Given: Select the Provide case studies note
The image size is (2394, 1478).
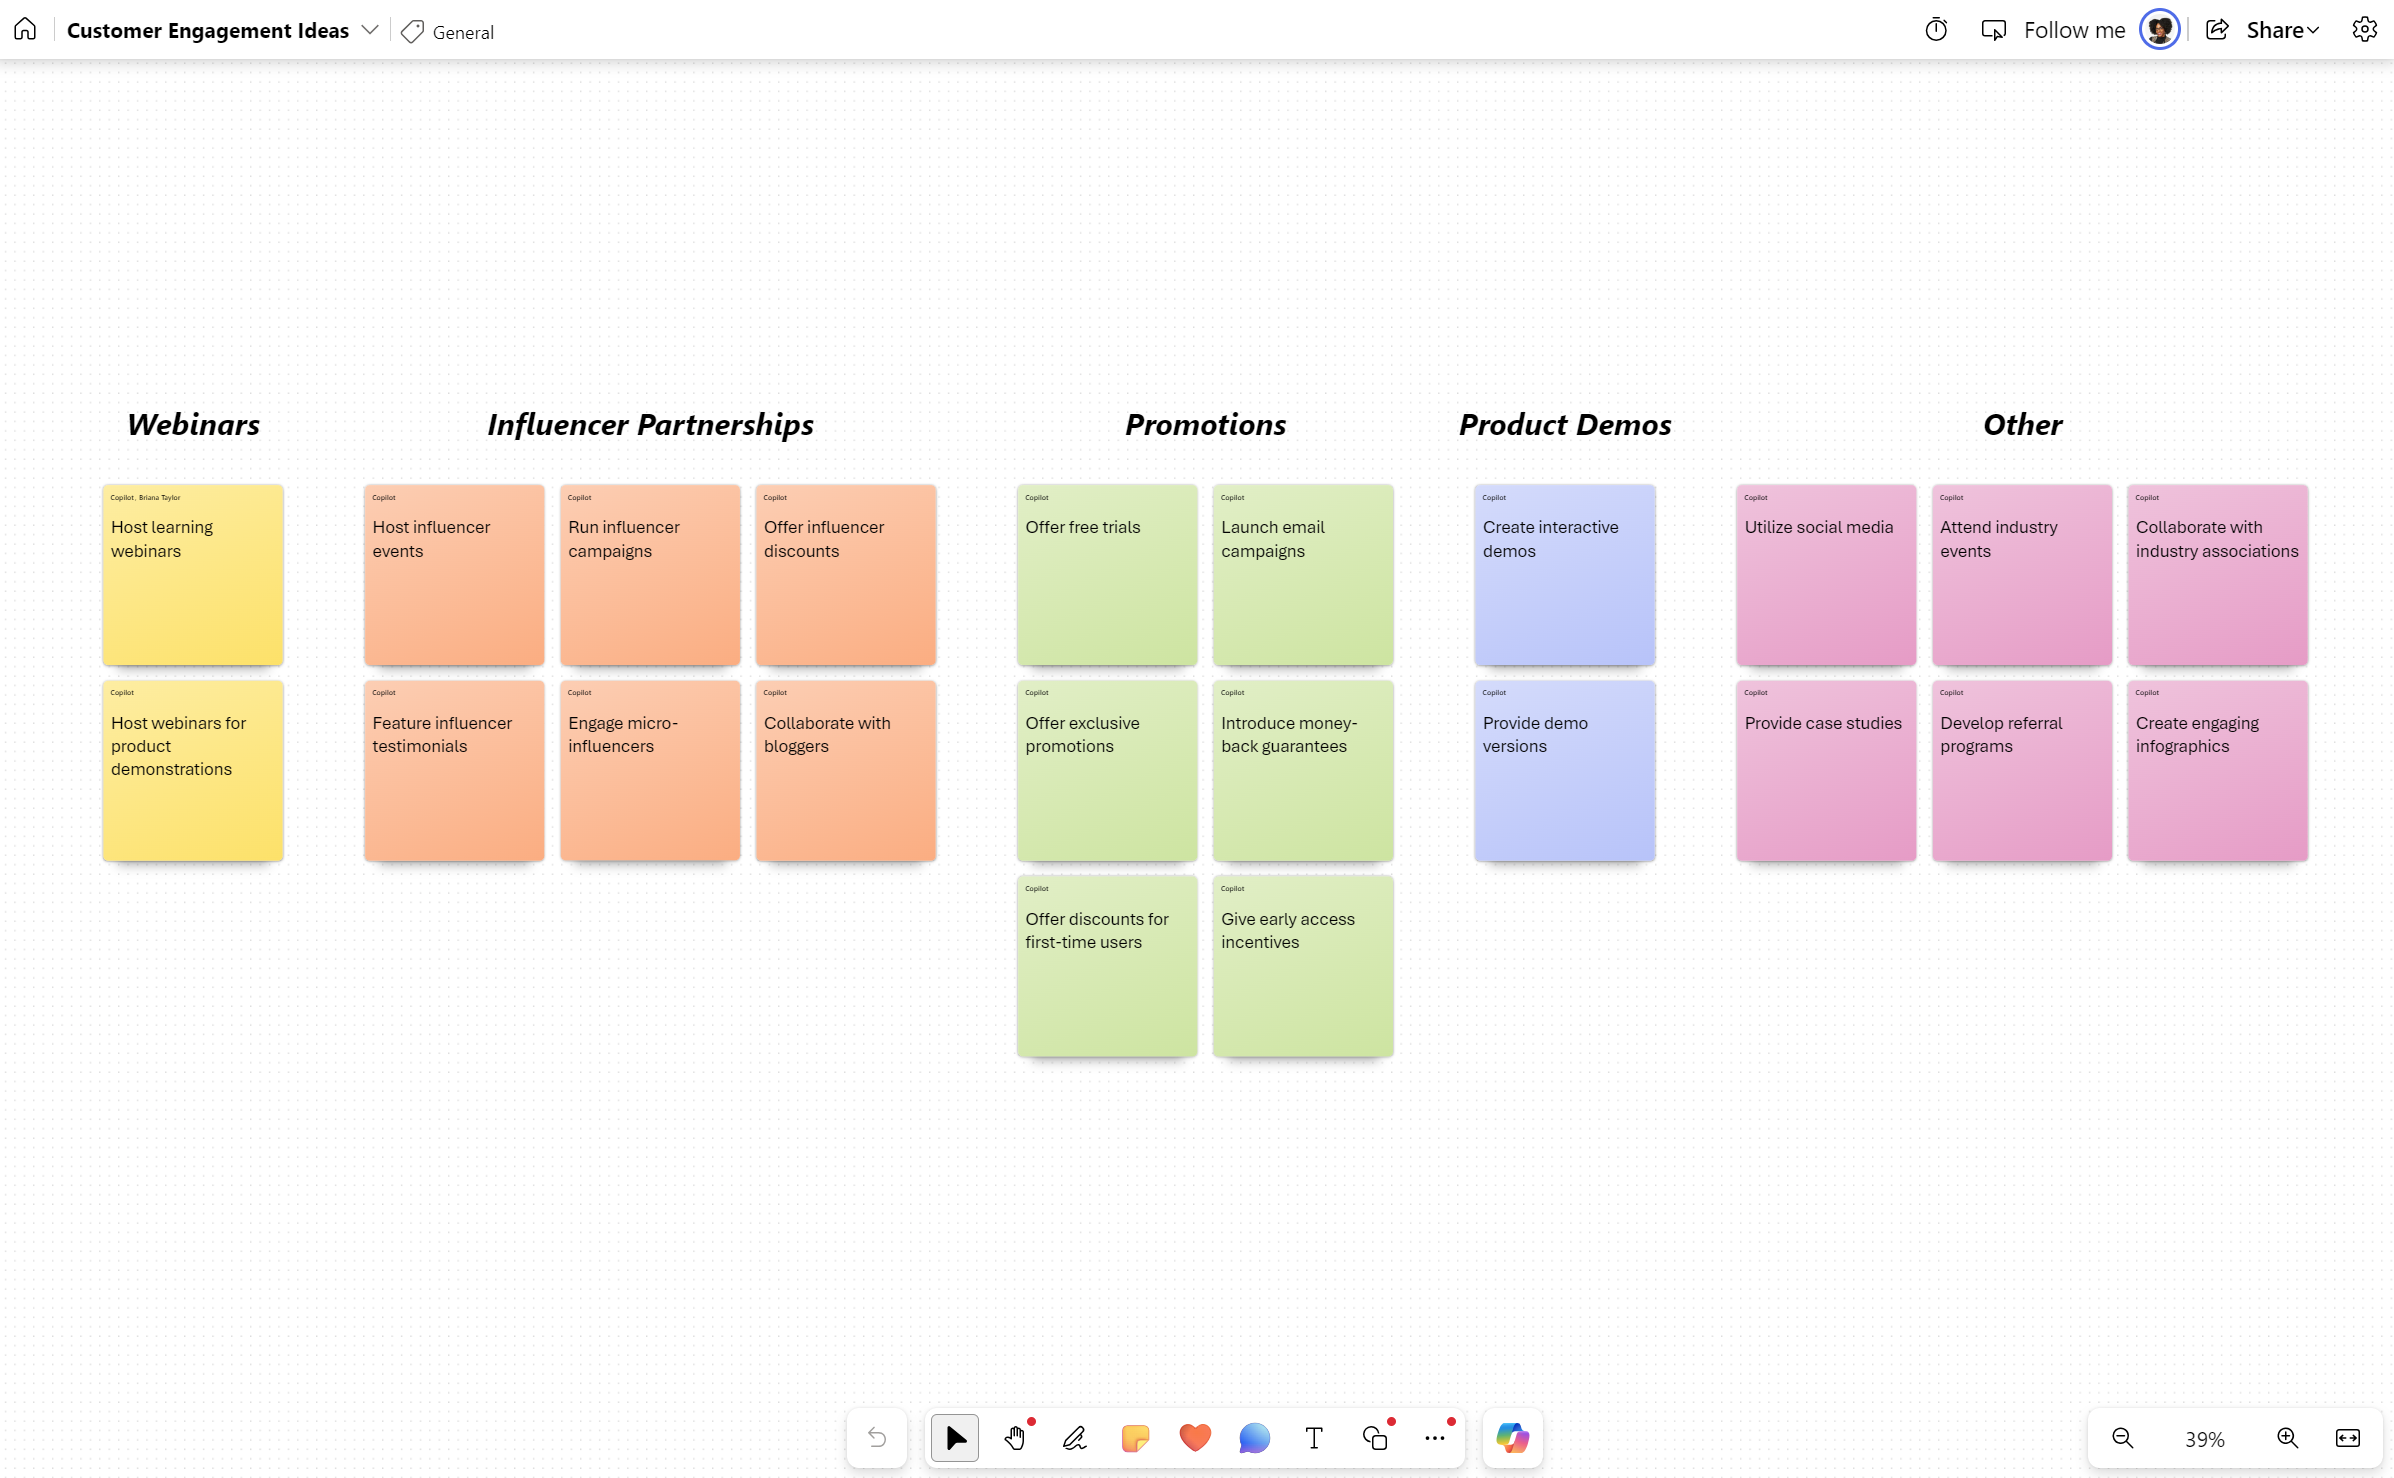Looking at the screenshot, I should [x=1826, y=771].
